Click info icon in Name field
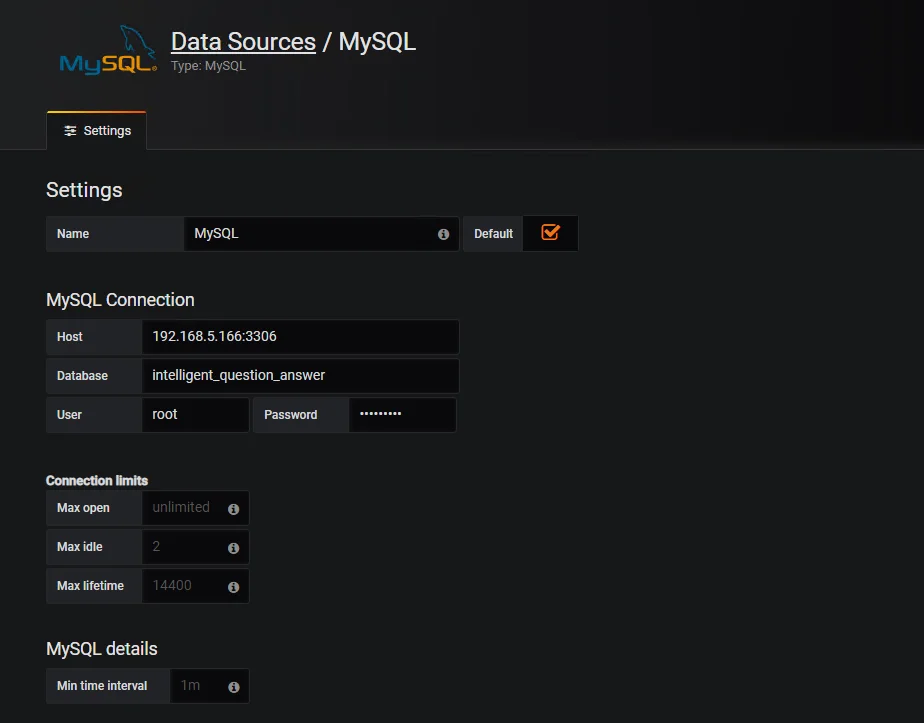The height and width of the screenshot is (723, 924). tap(443, 235)
